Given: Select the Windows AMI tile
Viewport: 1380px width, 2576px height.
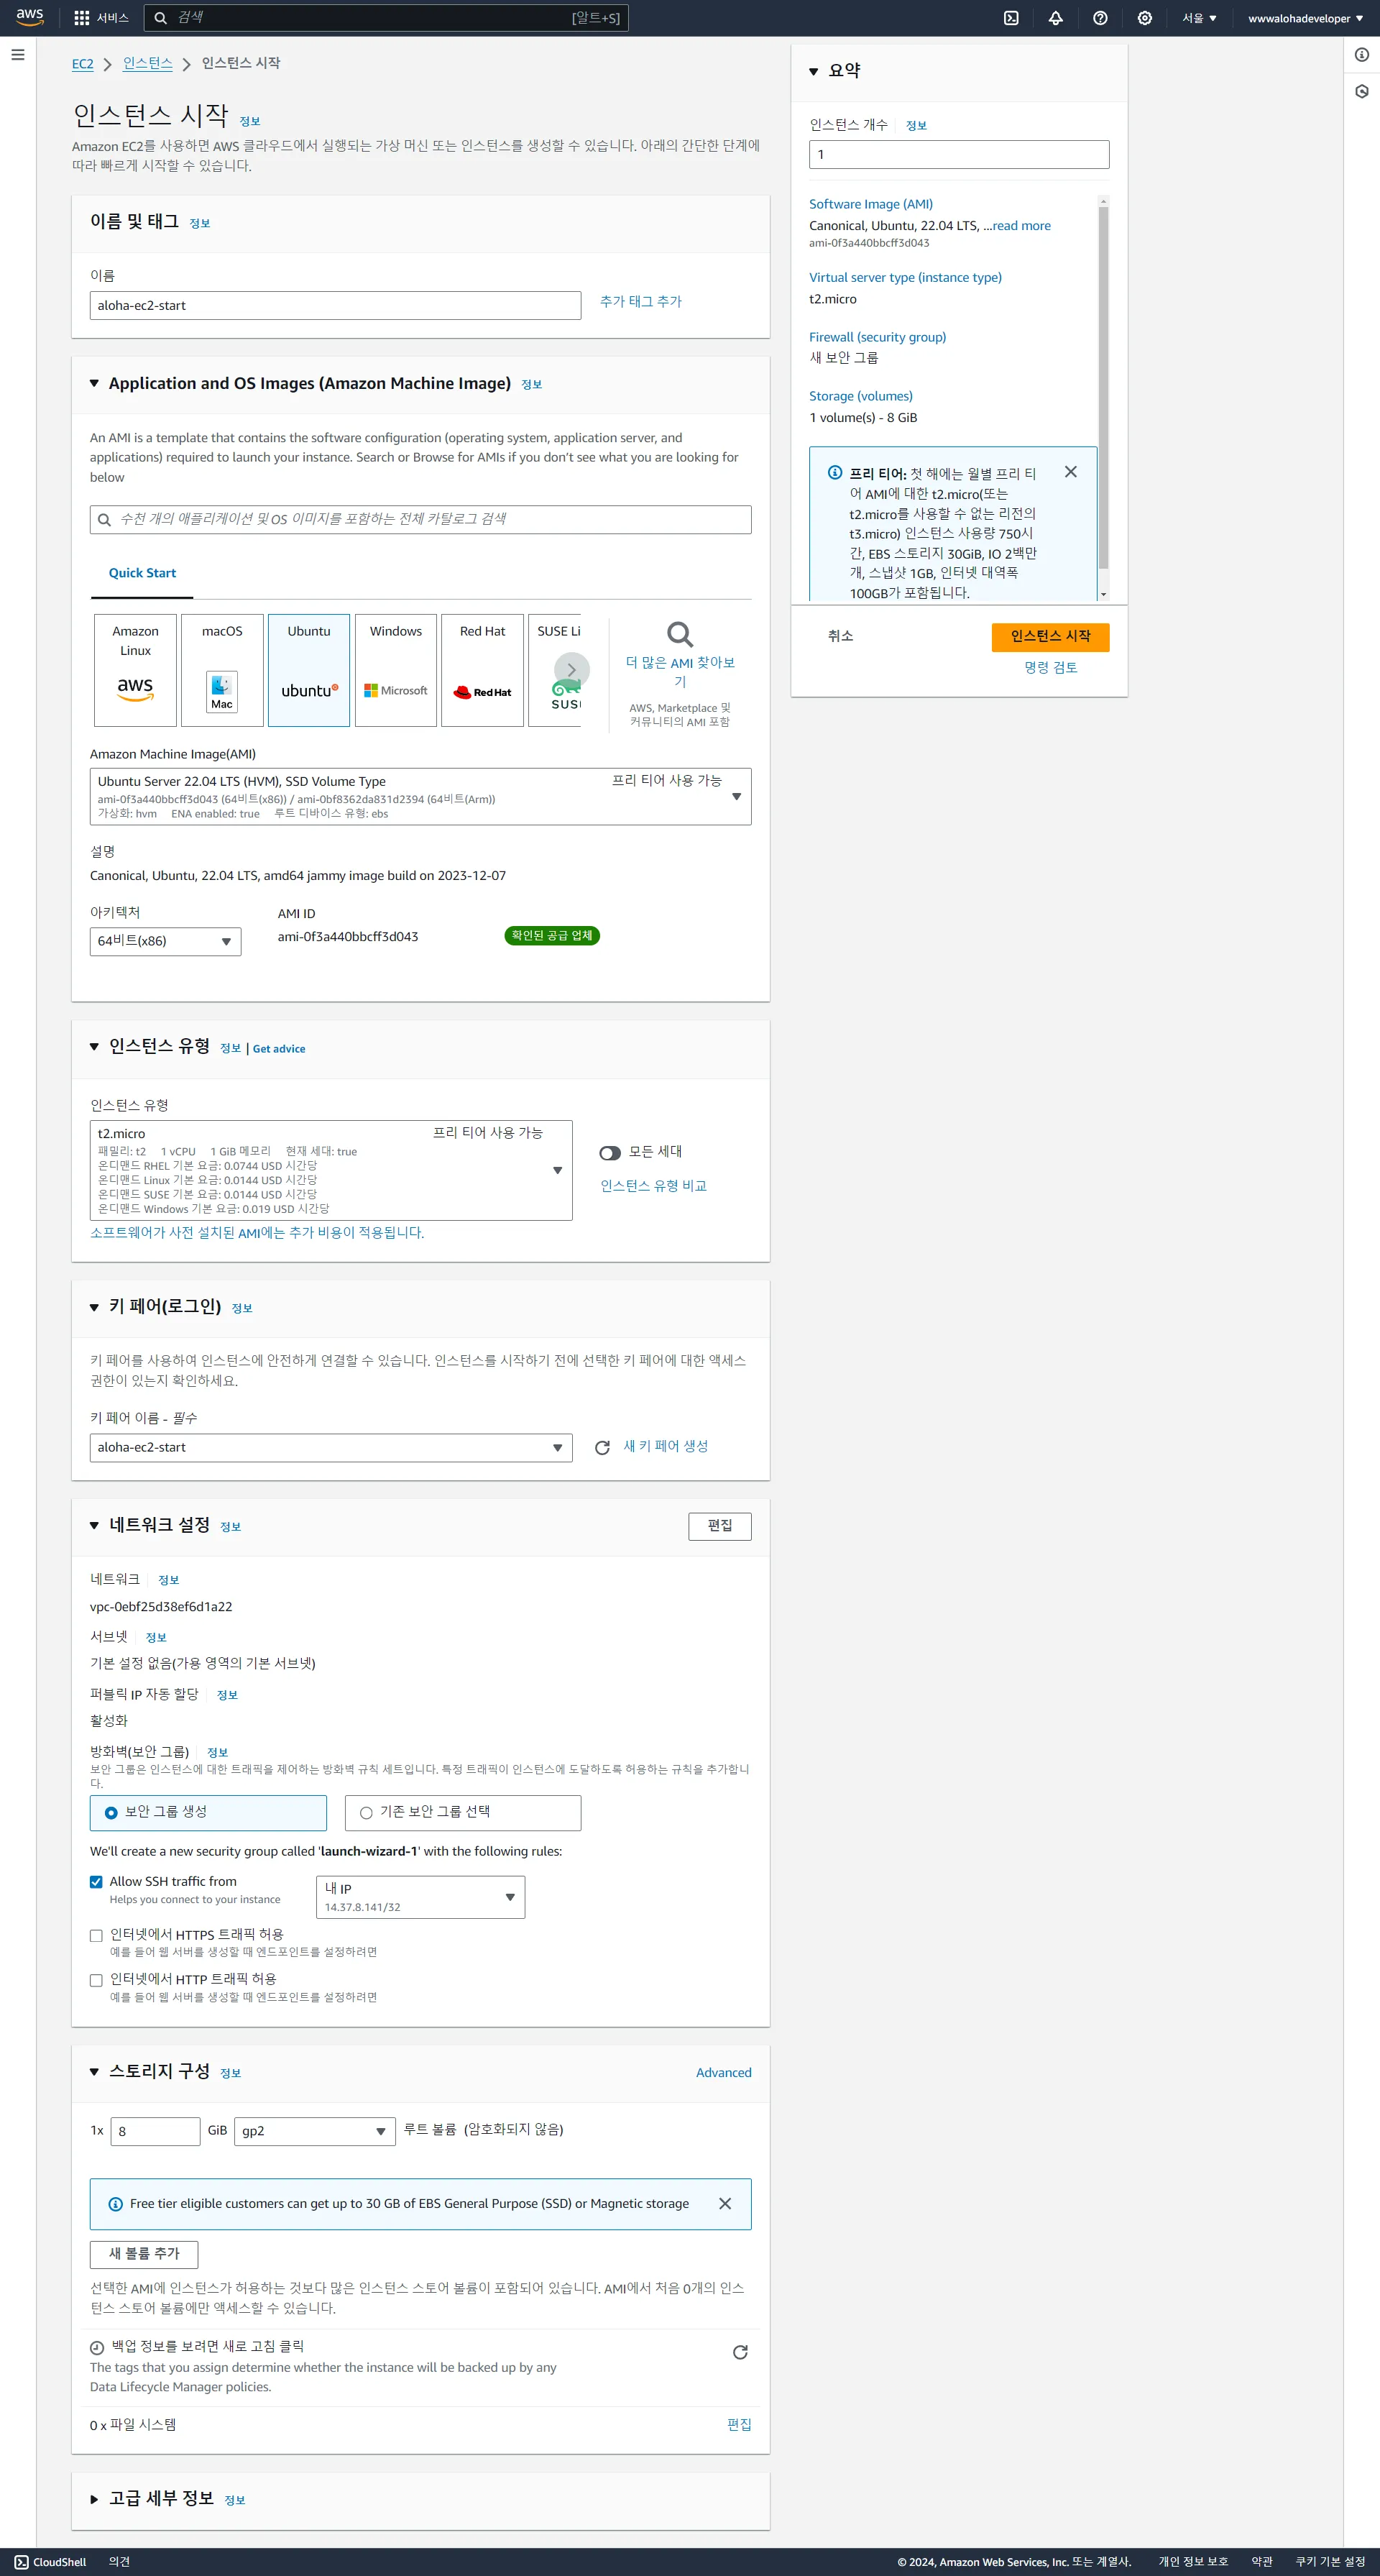Looking at the screenshot, I should point(396,669).
